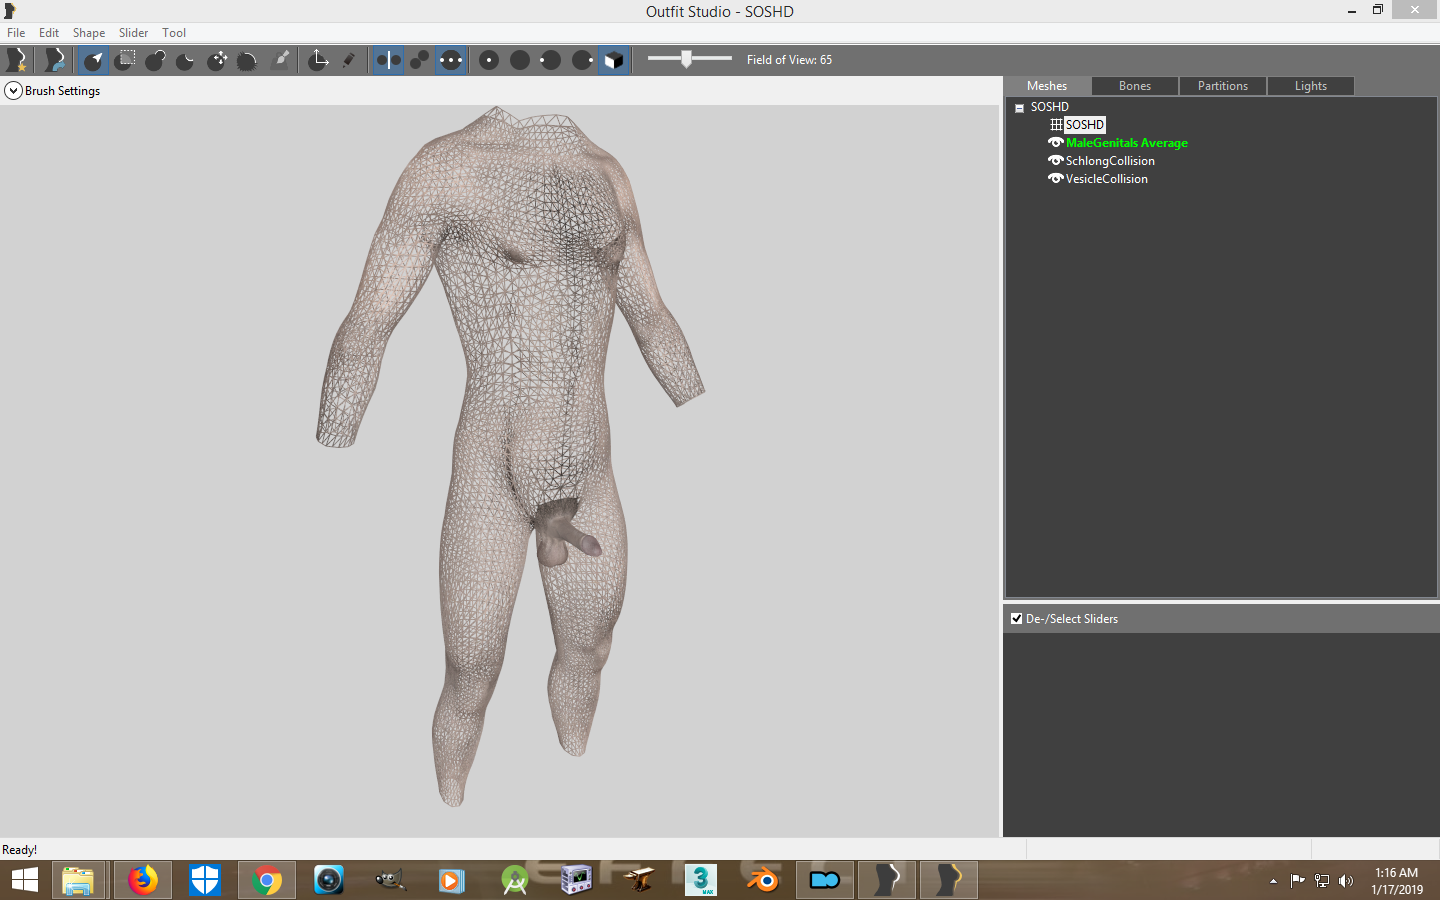Open the Windows Start menu

[x=24, y=880]
